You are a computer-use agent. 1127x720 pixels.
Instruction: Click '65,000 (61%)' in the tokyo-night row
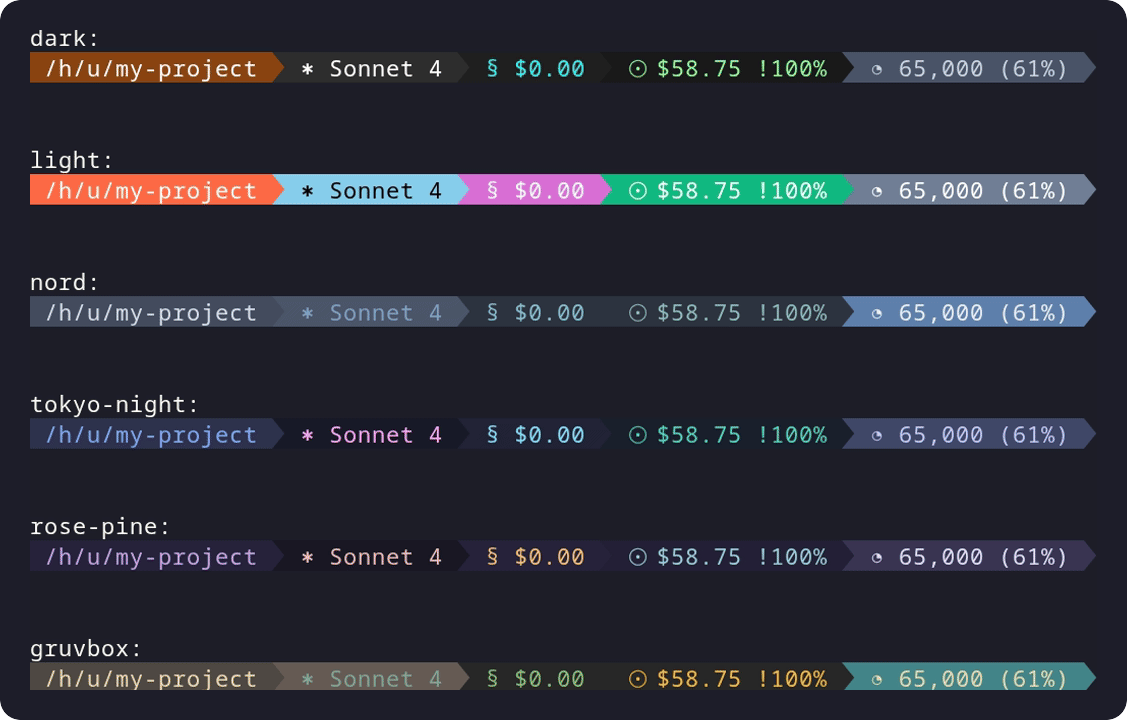point(983,435)
